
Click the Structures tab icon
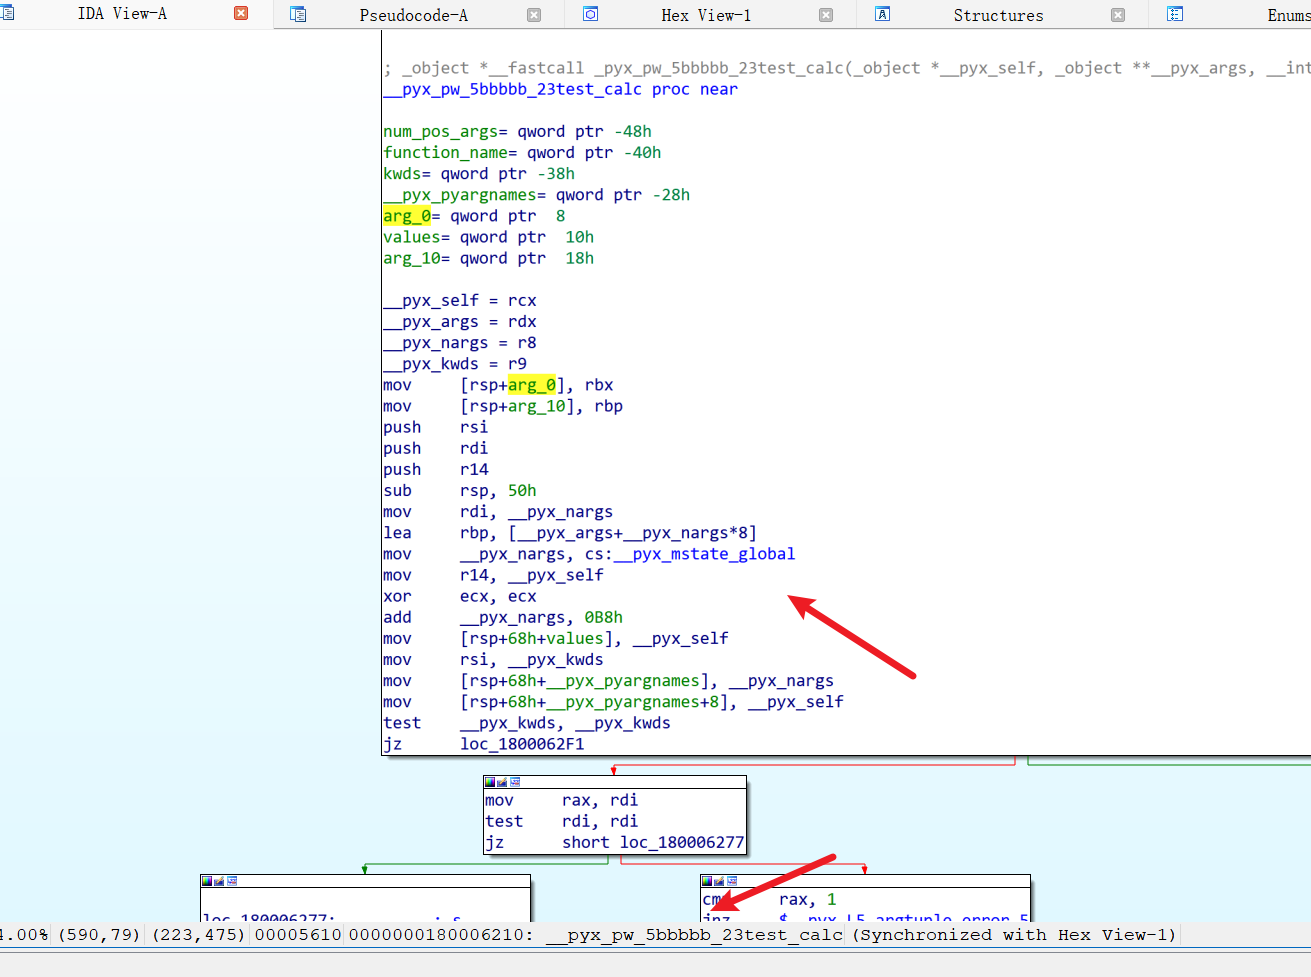click(x=883, y=14)
